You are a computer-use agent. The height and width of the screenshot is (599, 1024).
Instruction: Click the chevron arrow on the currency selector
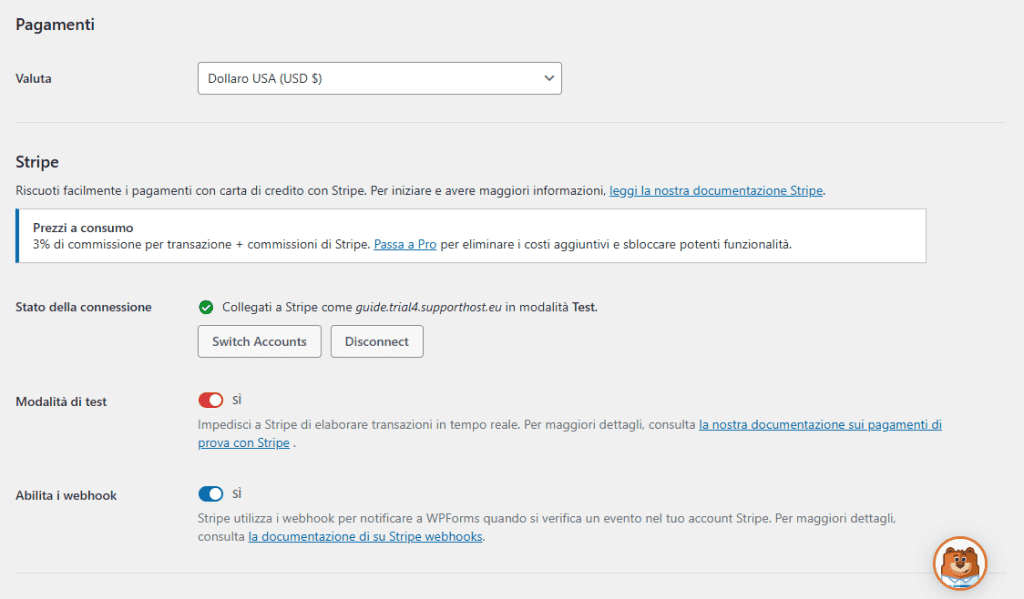coord(548,78)
